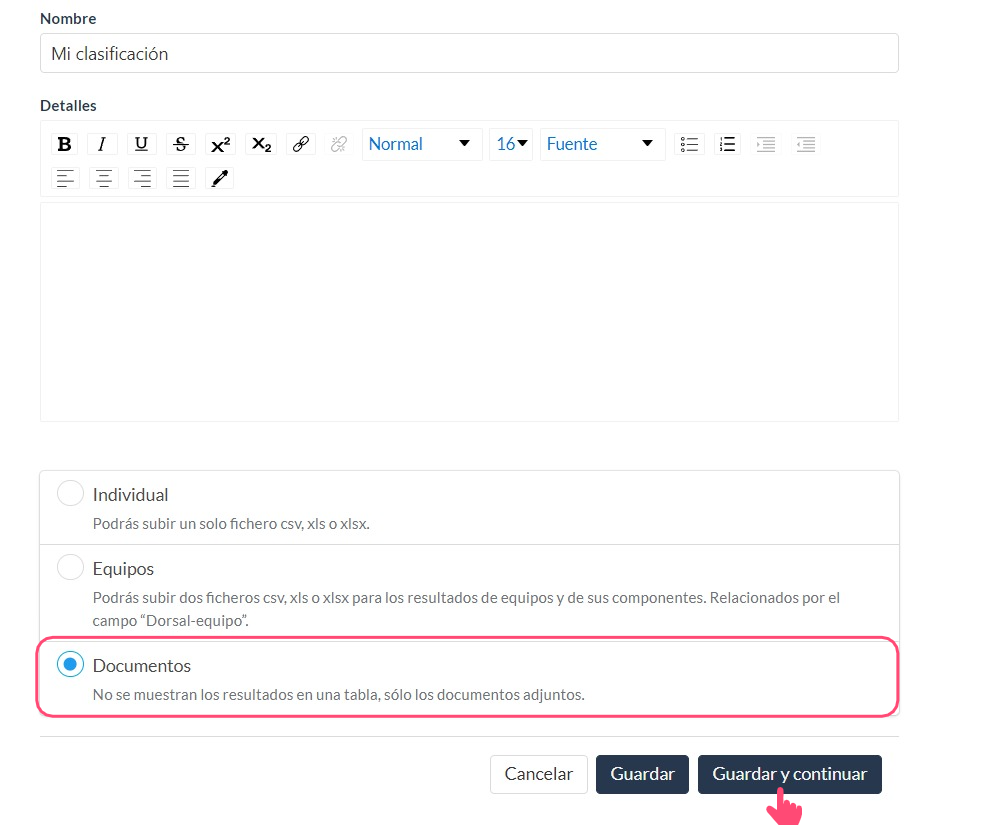Click inside the Detalles text editor area
Image resolution: width=991 pixels, height=825 pixels.
469,312
